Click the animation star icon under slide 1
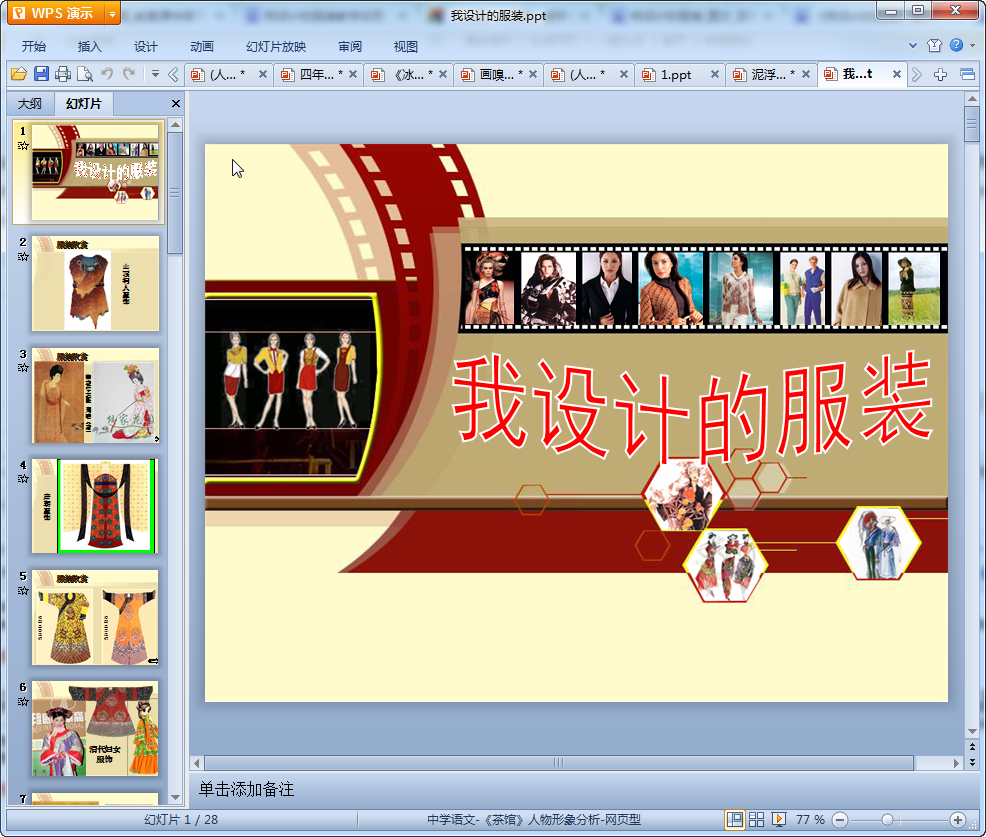986x837 pixels. coord(23,146)
